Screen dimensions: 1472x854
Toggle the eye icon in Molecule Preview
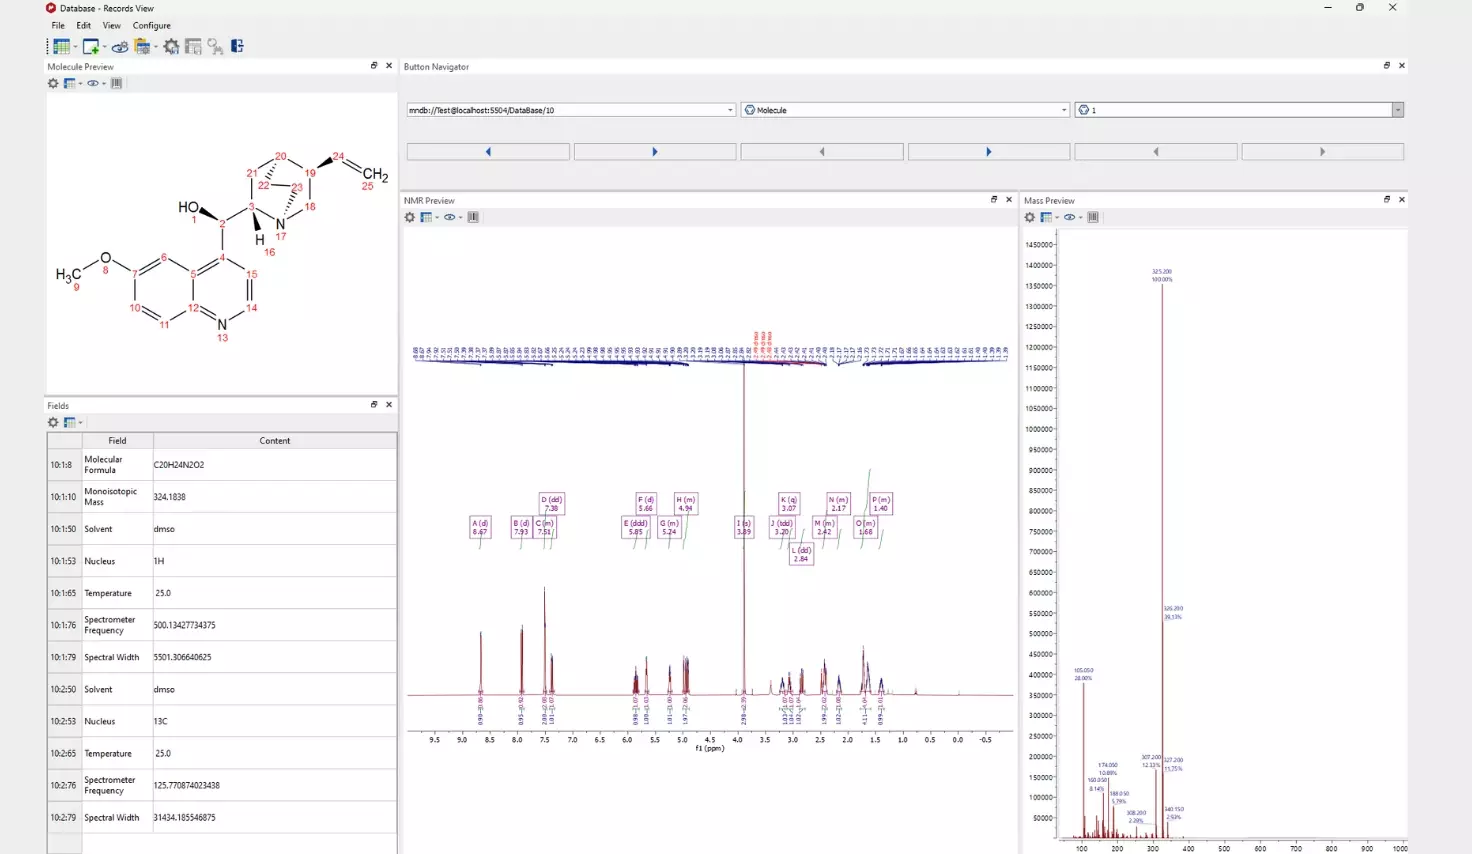coord(93,83)
